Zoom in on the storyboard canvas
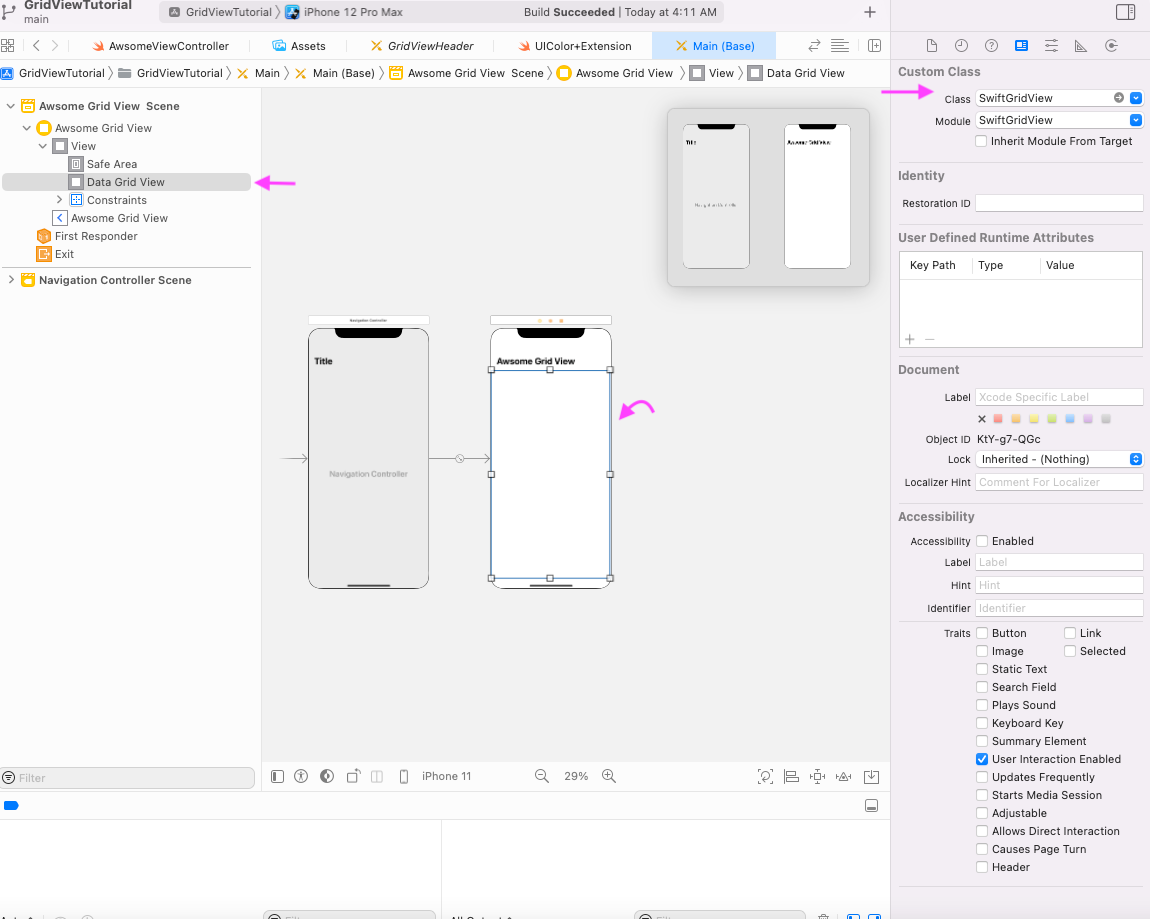The width and height of the screenshot is (1150, 919). click(608, 776)
